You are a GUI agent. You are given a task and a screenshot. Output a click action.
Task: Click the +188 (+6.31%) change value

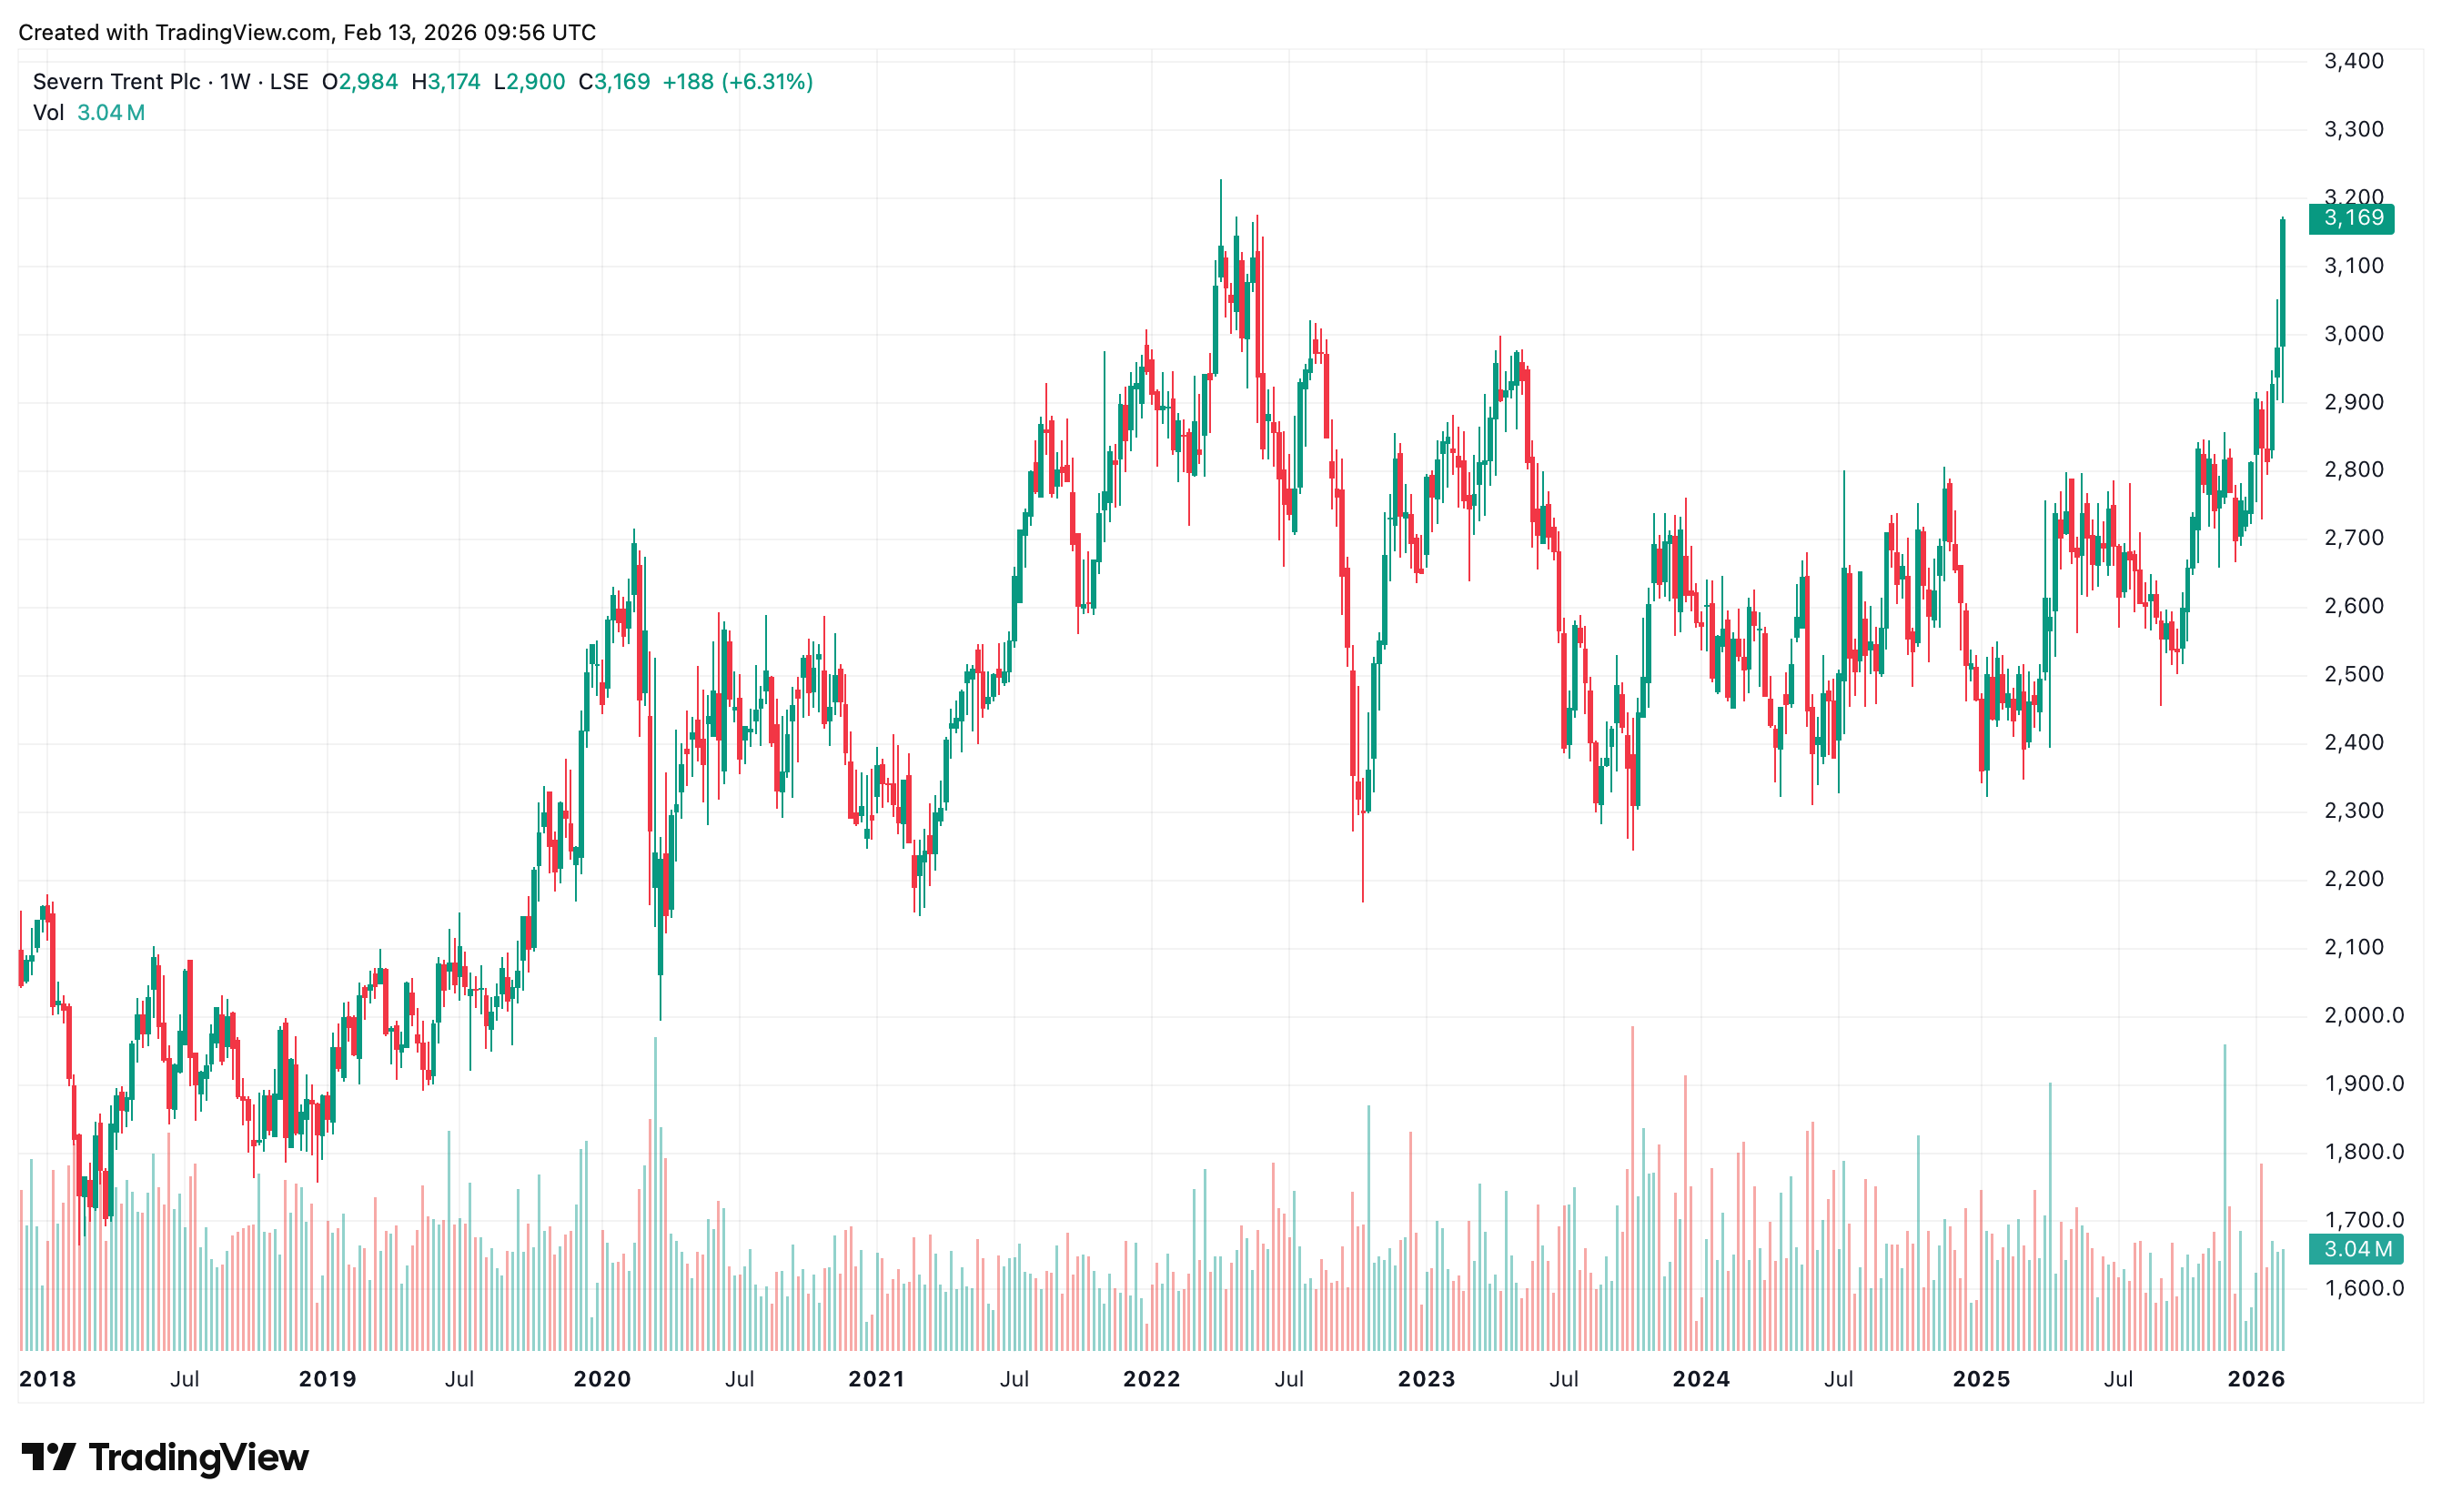(x=737, y=82)
